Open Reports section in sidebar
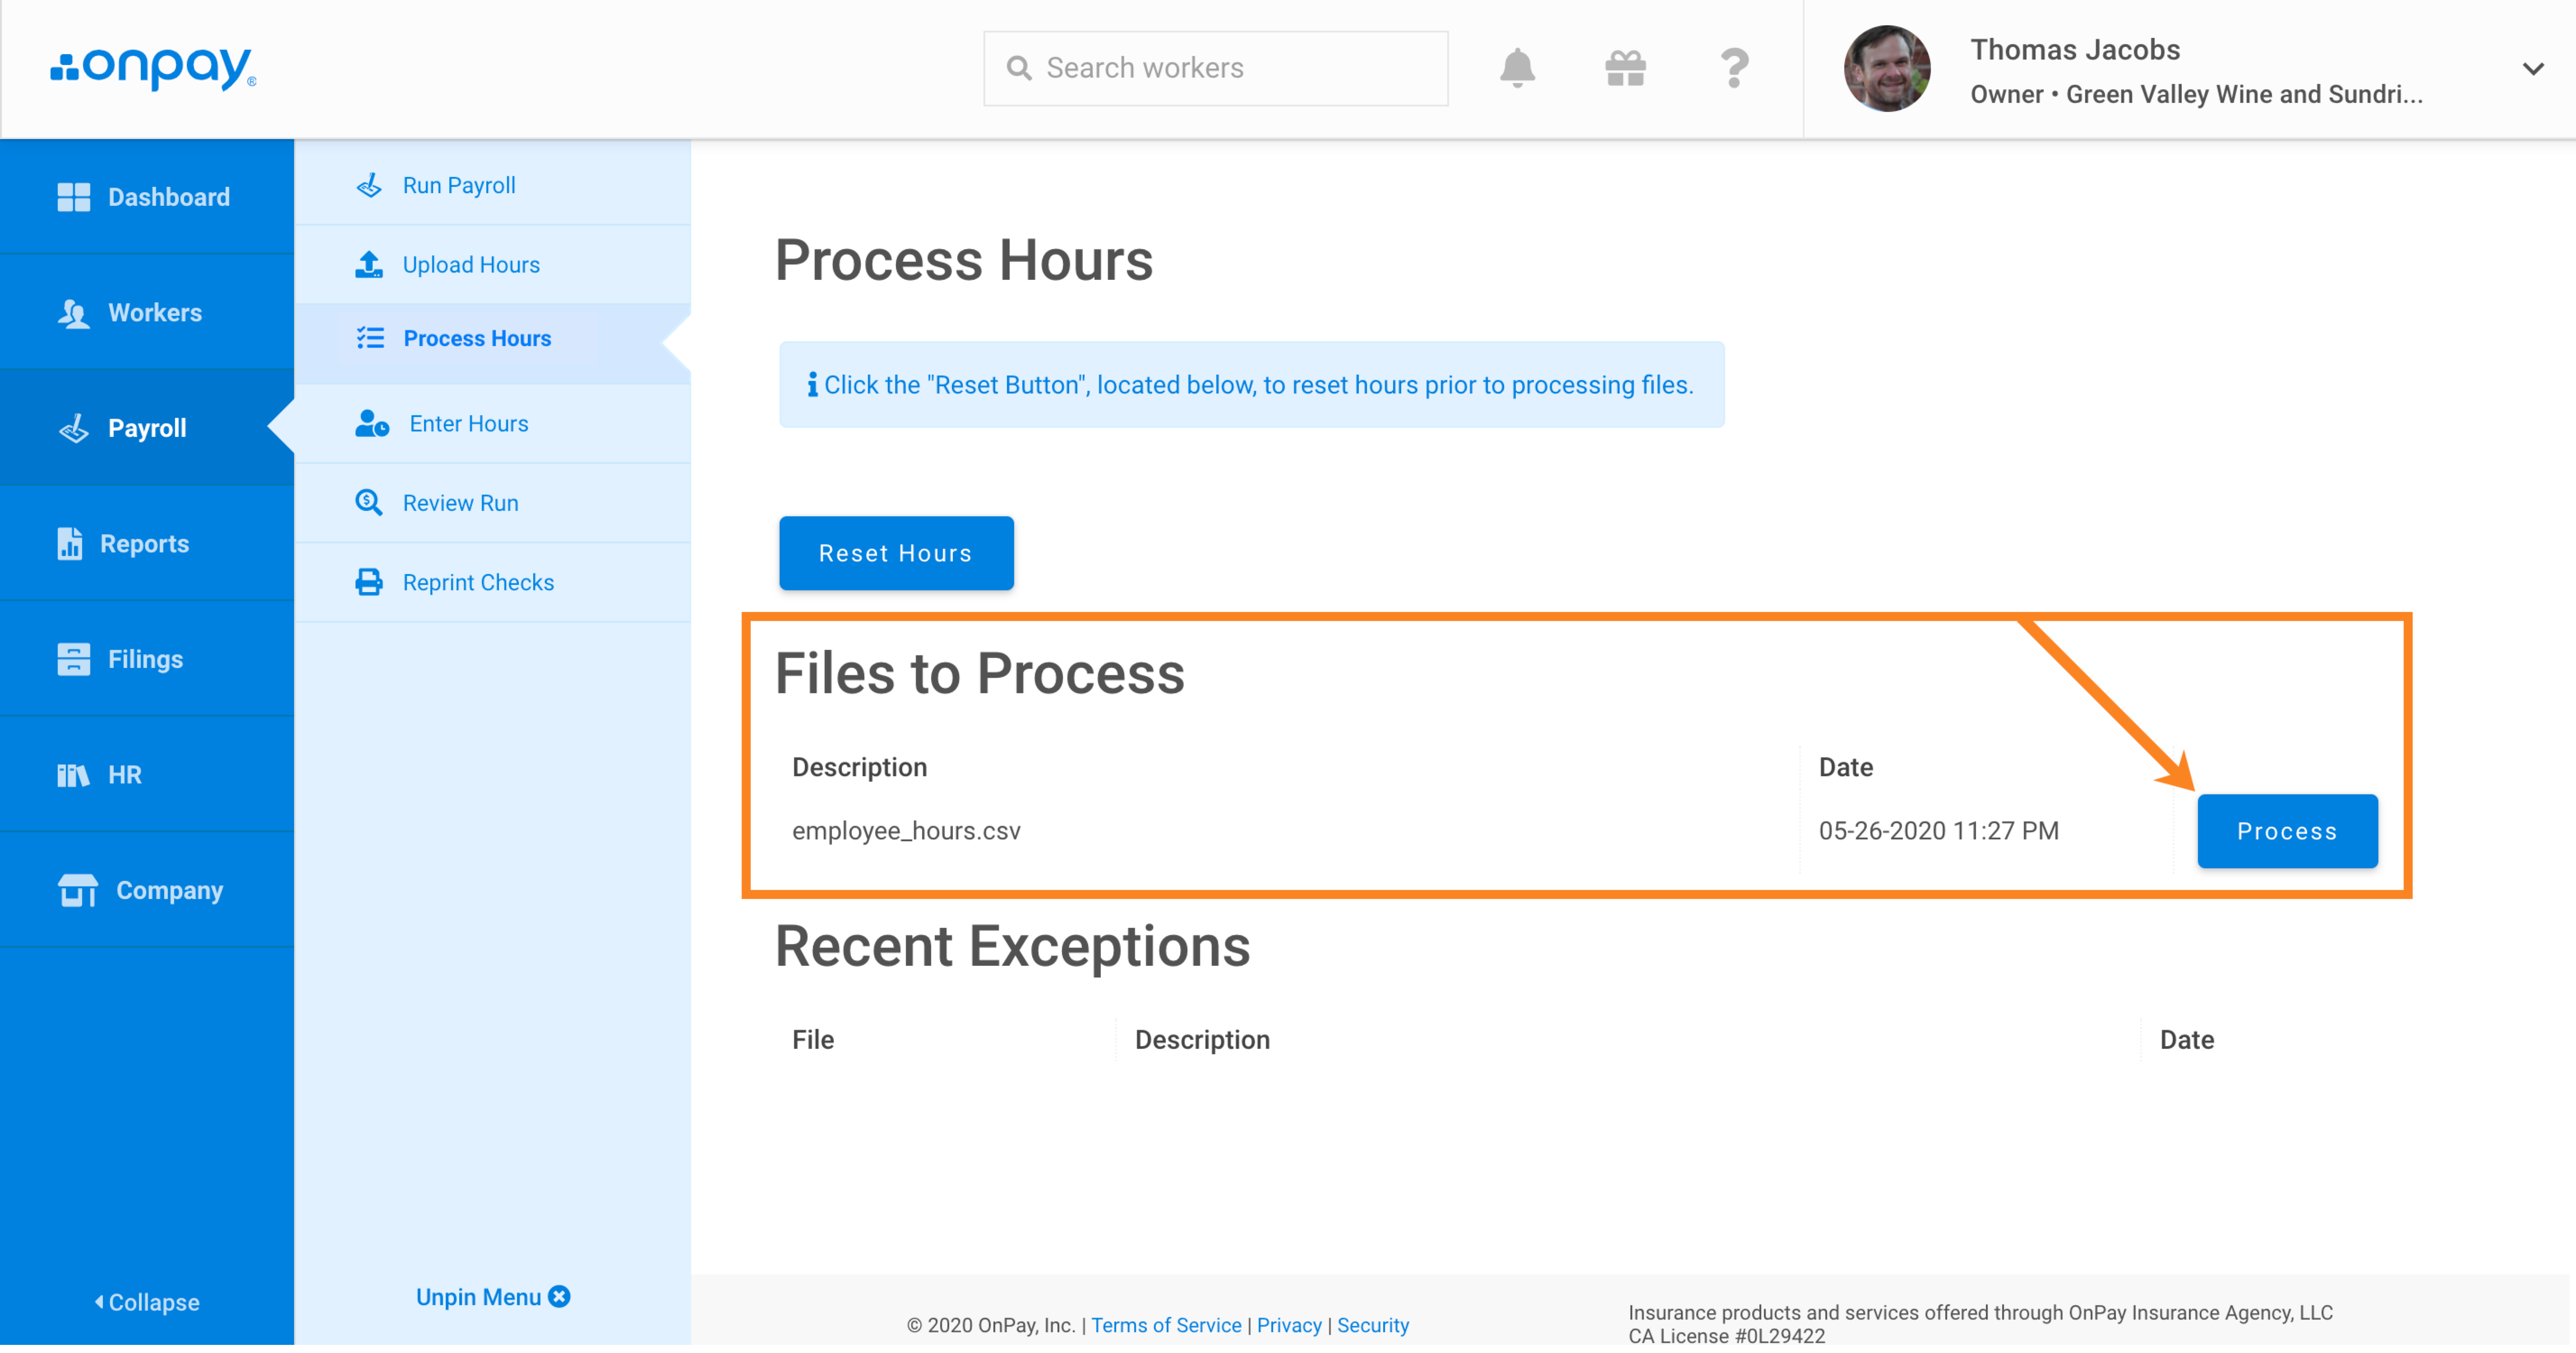 click(147, 543)
